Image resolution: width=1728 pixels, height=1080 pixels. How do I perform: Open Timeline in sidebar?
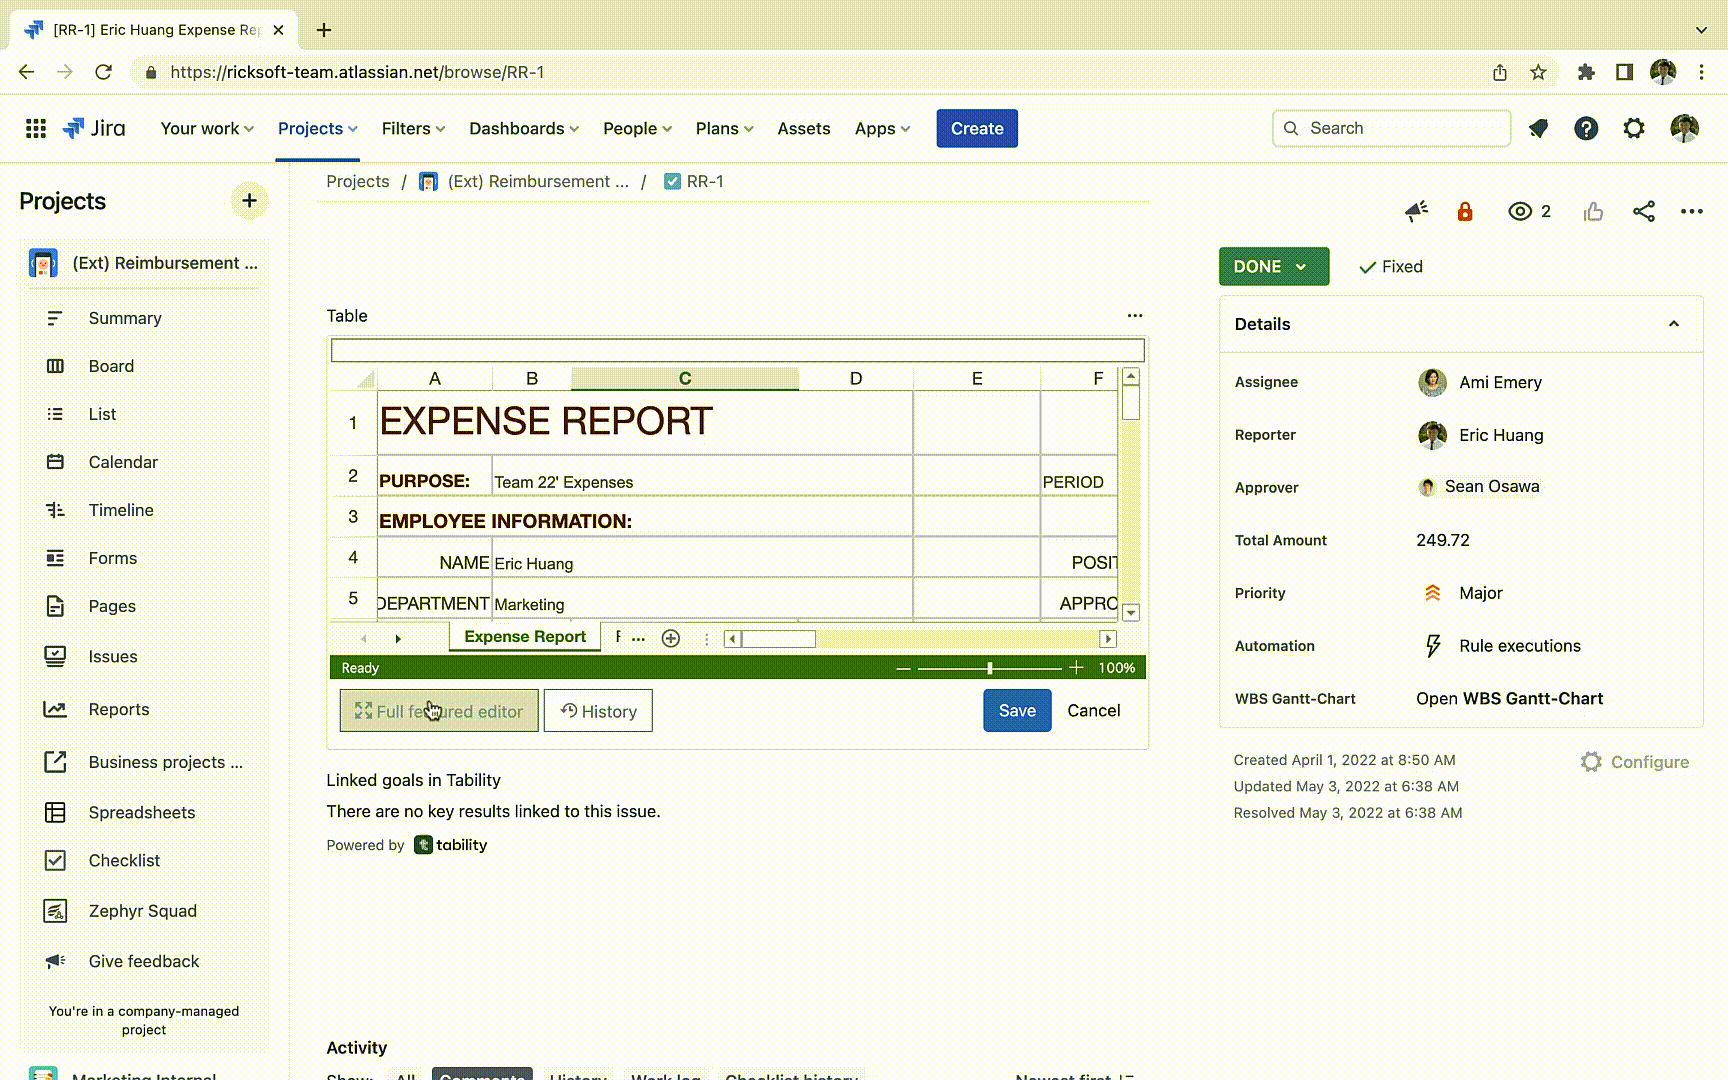coord(144,510)
